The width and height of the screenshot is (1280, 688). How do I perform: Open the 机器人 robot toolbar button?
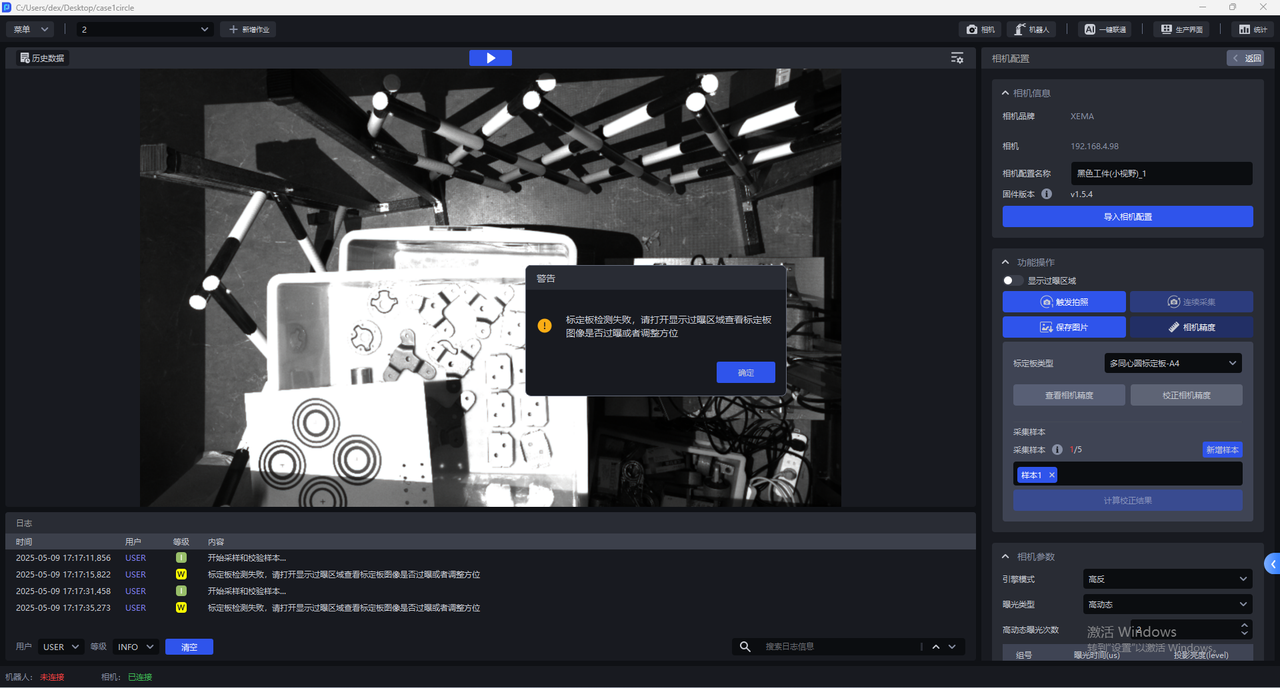pos(1031,30)
